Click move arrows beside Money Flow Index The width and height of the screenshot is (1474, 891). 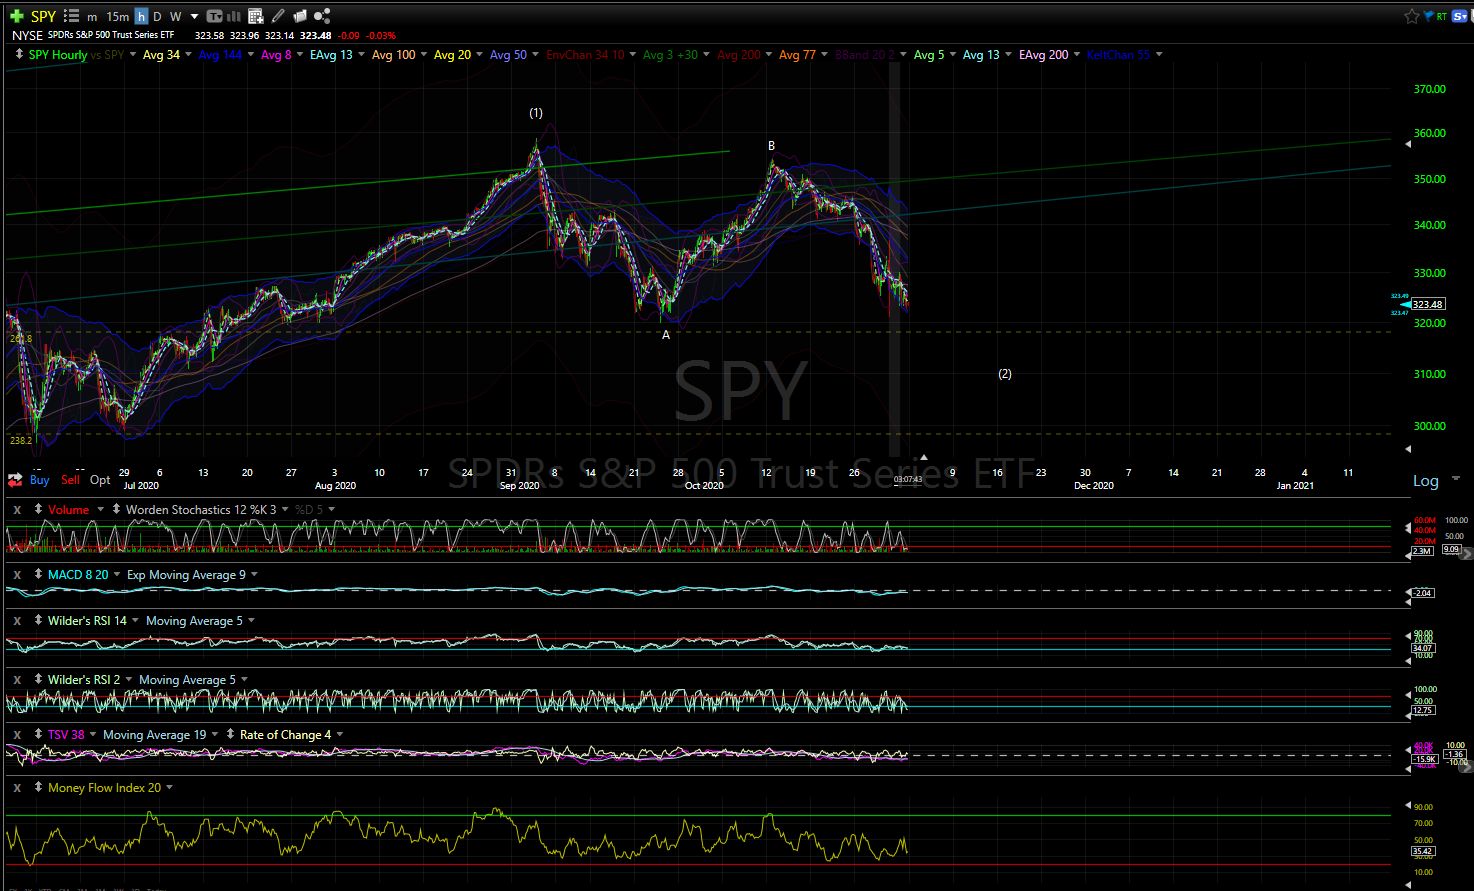(38, 788)
